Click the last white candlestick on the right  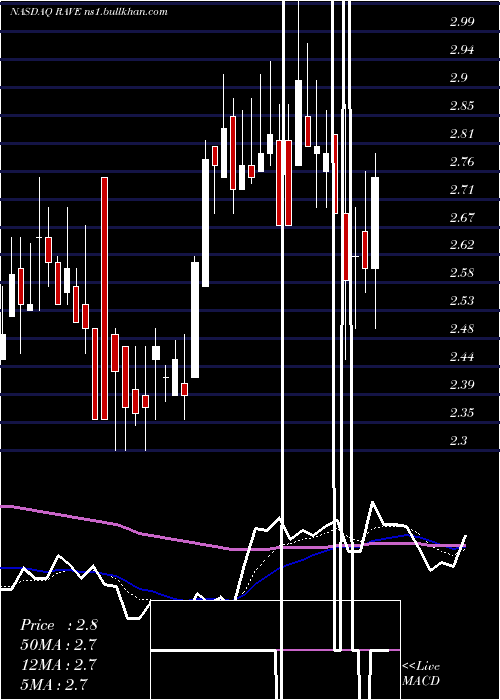pyautogui.click(x=375, y=223)
